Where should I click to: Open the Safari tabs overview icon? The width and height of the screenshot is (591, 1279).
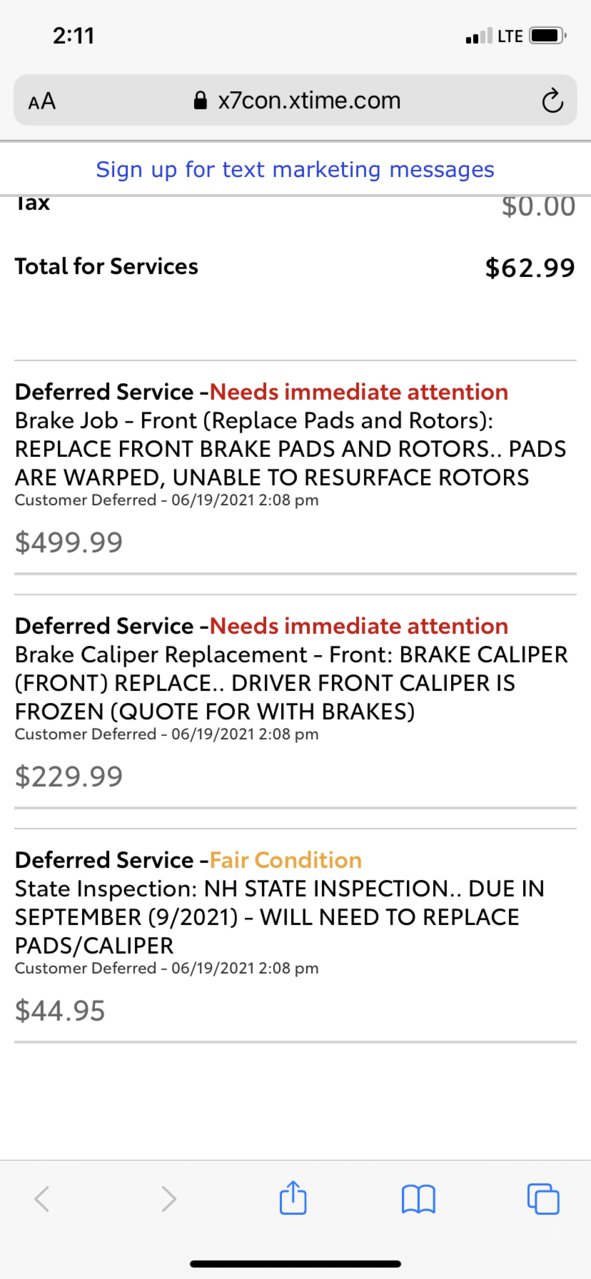[x=543, y=1198]
